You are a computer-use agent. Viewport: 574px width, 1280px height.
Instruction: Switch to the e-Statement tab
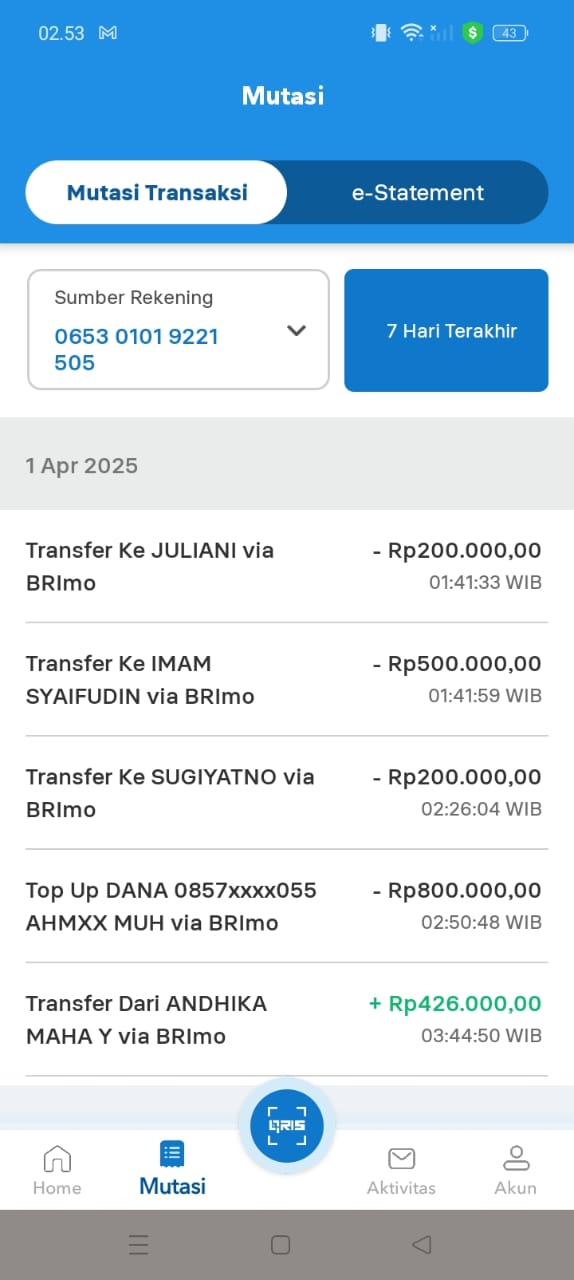pyautogui.click(x=418, y=193)
